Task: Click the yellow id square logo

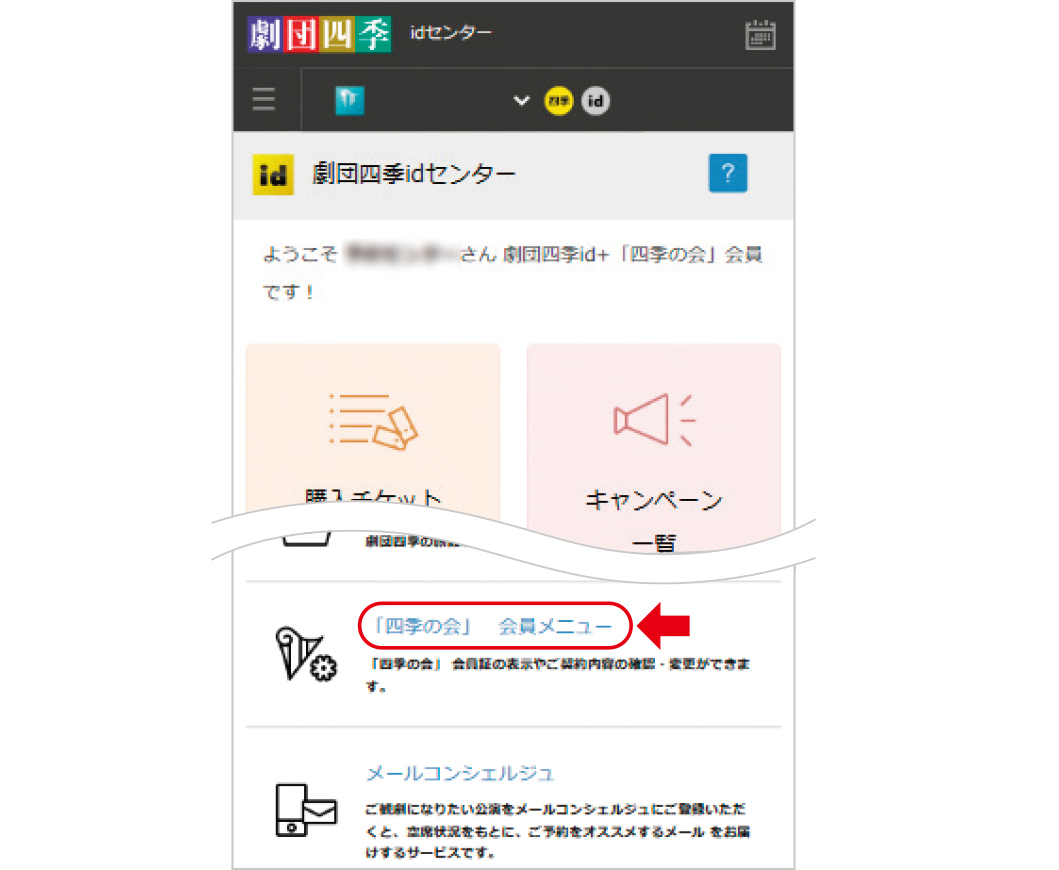Action: 273,175
